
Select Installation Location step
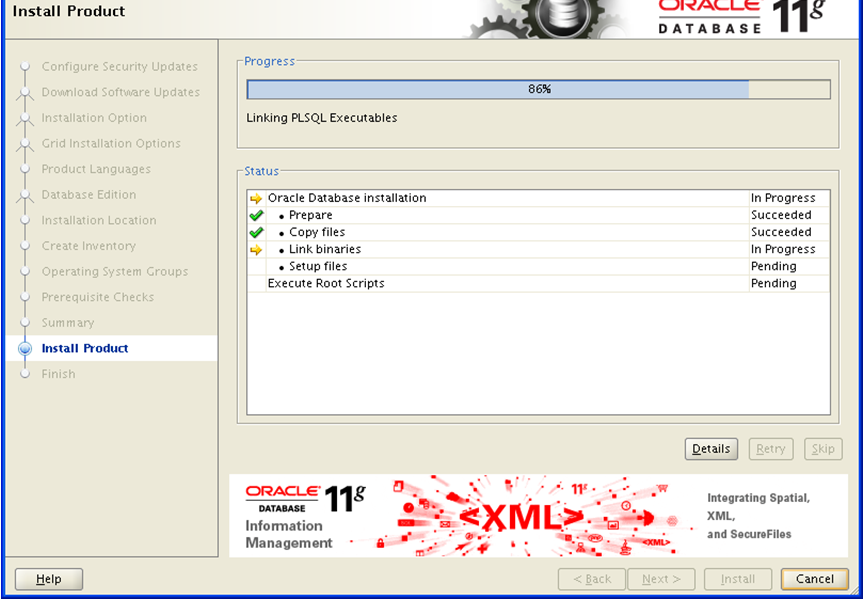tap(99, 220)
